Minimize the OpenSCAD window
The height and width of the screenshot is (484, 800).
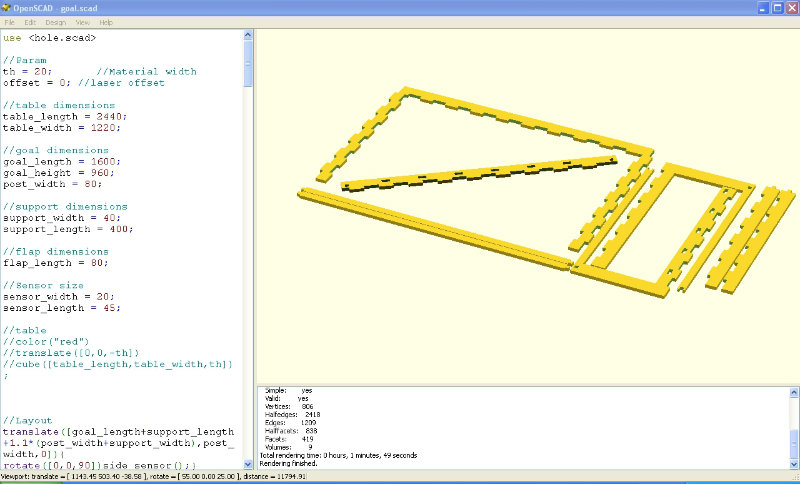[x=762, y=8]
